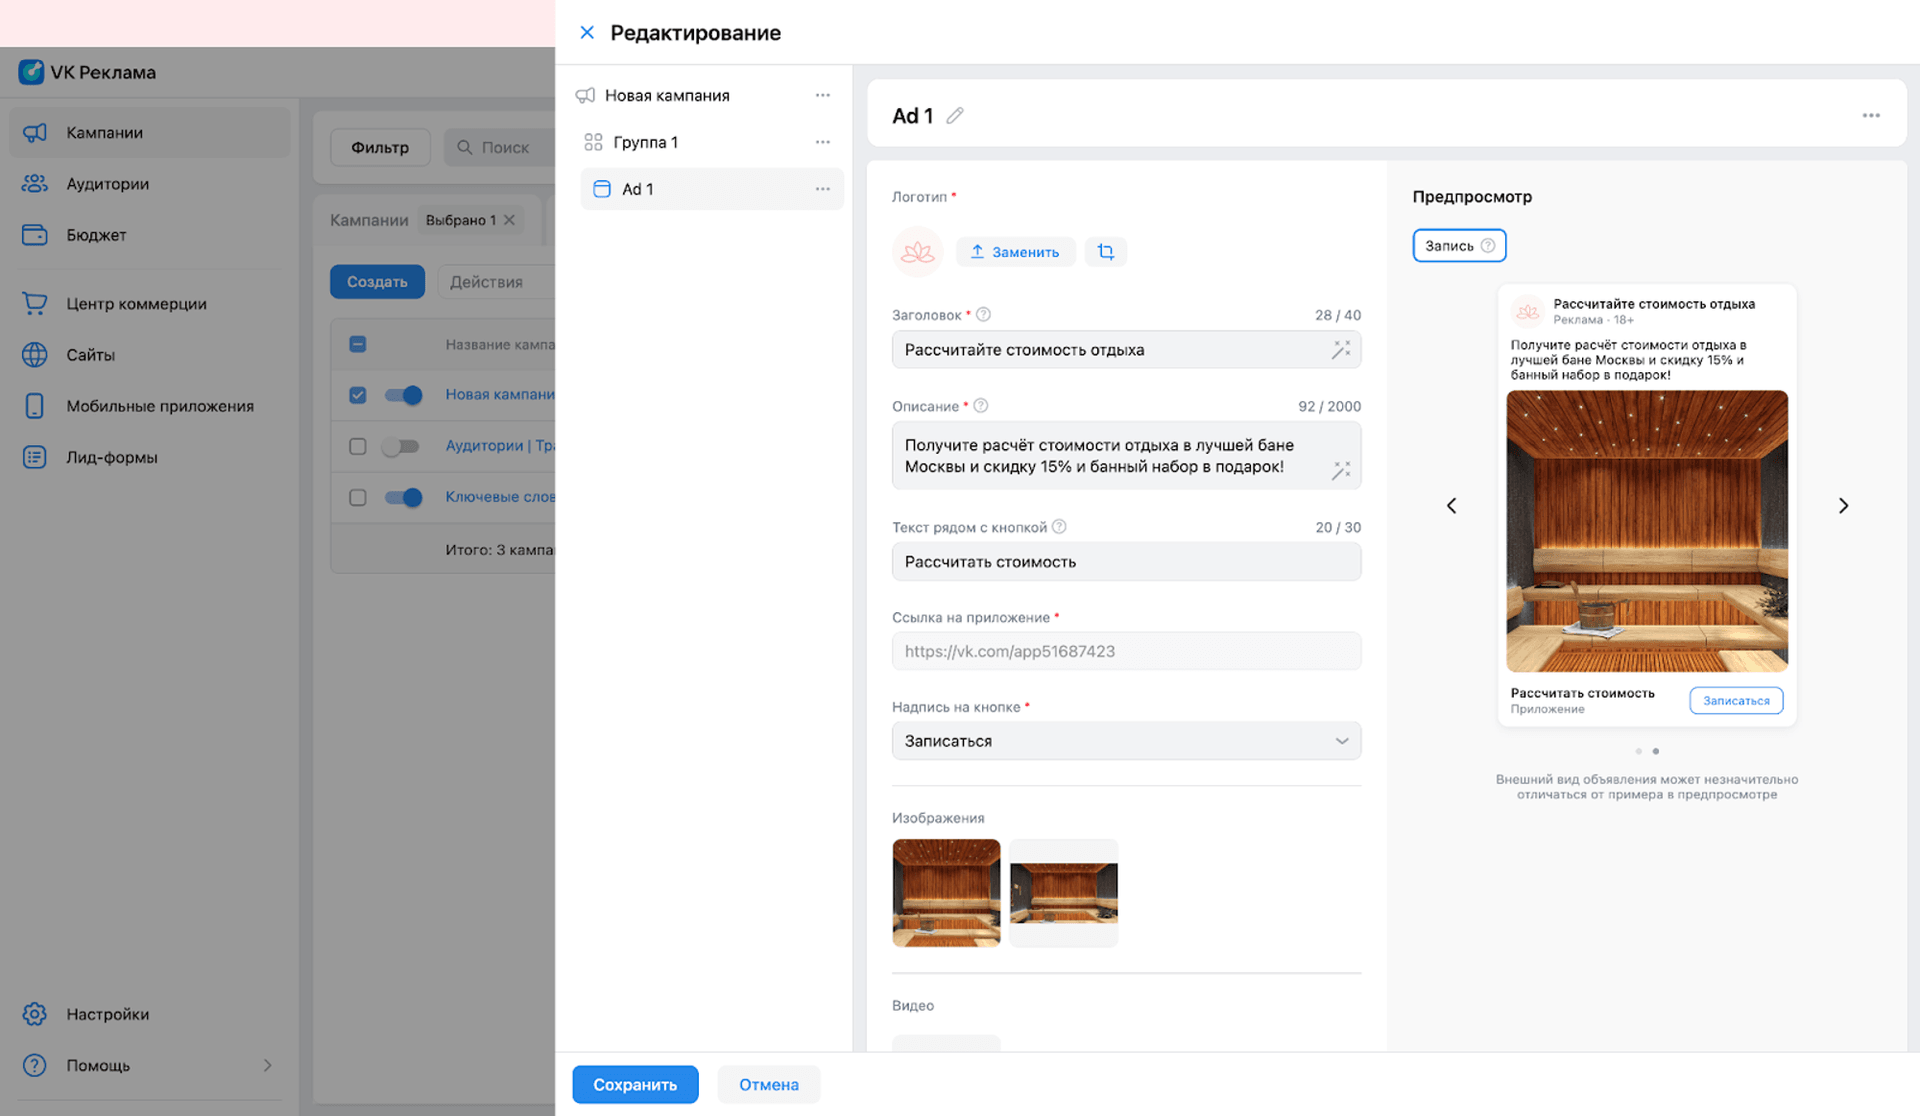Click the help icon next to Заголовок

983,315
